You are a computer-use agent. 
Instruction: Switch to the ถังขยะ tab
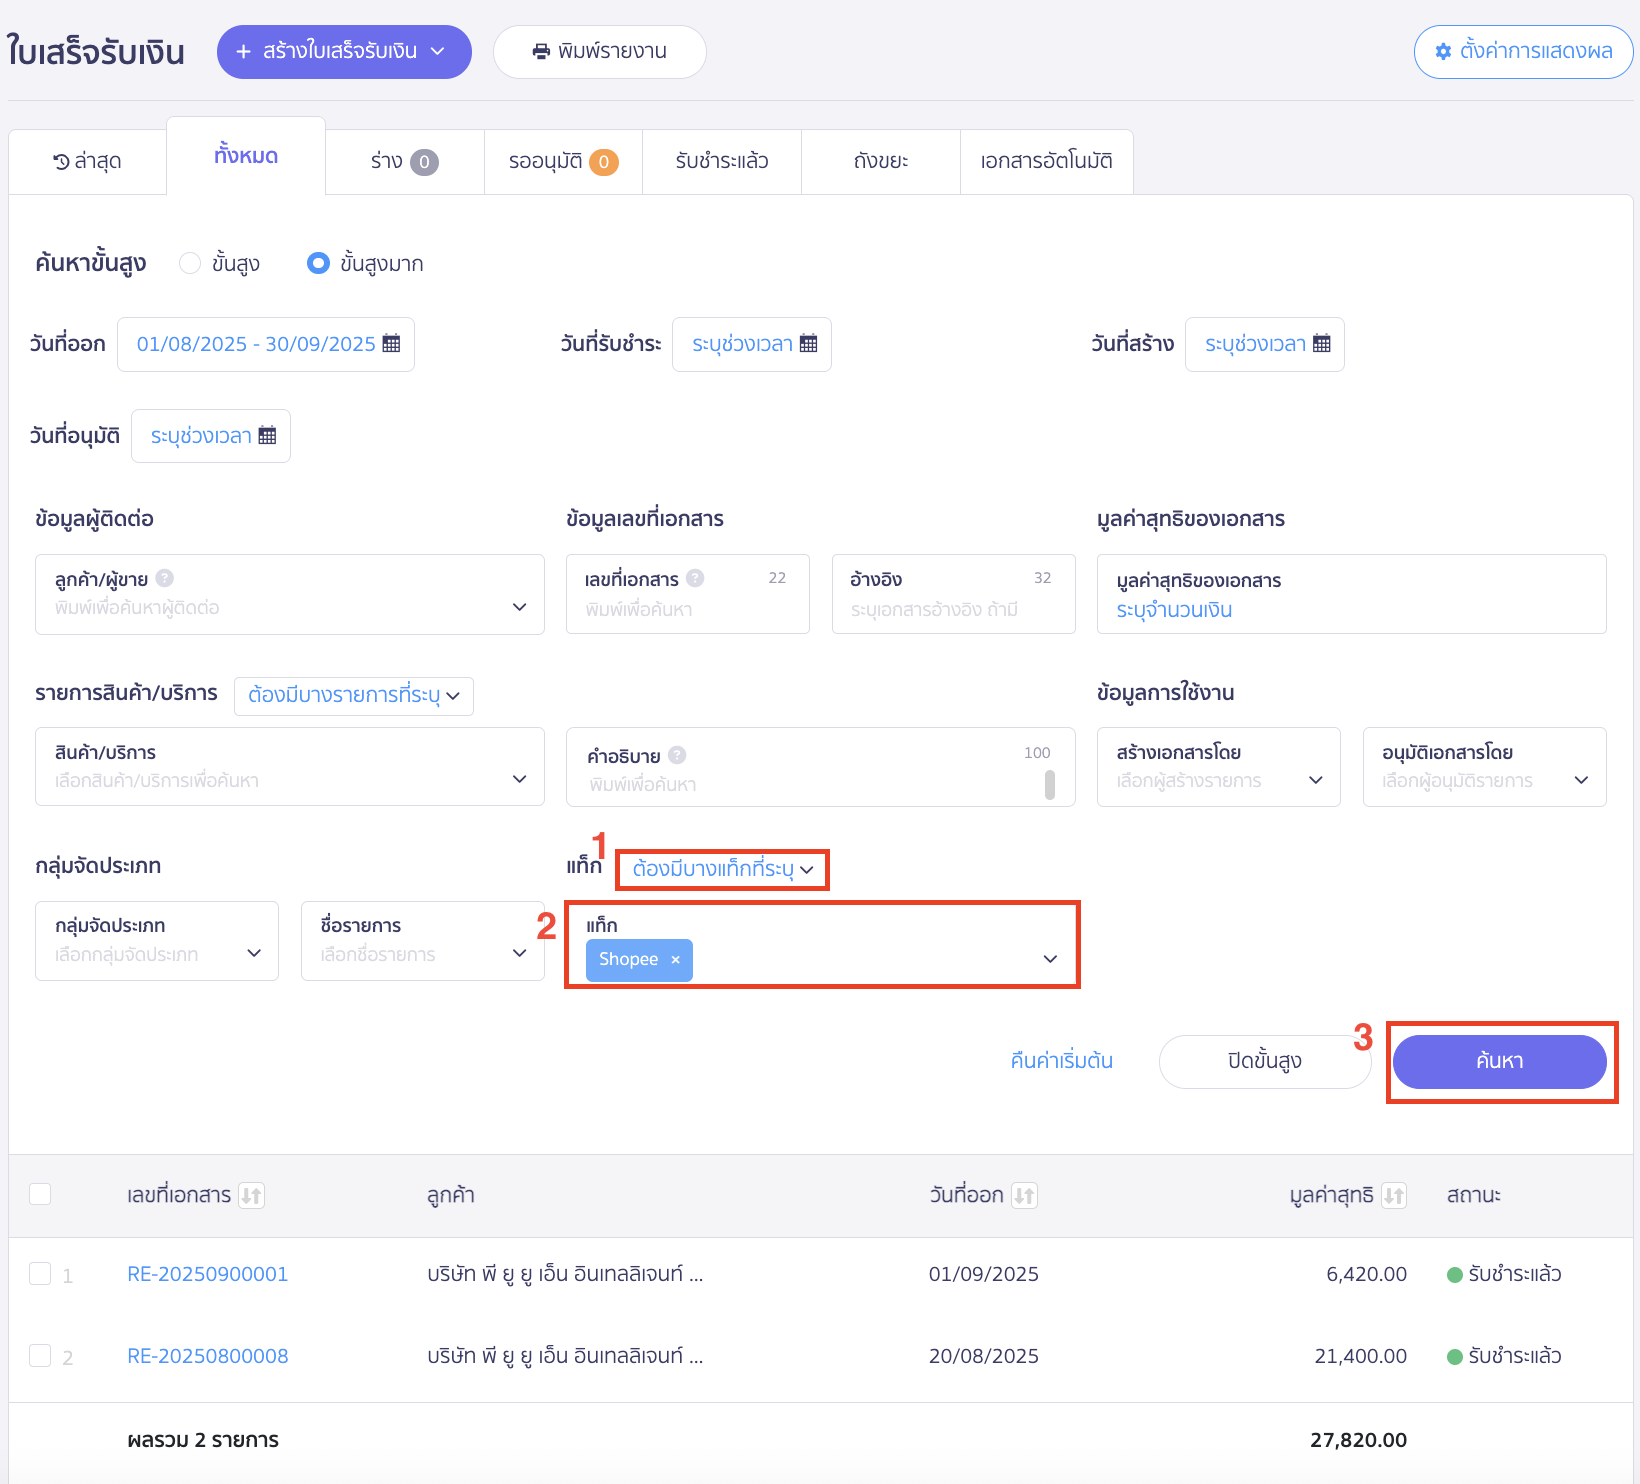881,162
